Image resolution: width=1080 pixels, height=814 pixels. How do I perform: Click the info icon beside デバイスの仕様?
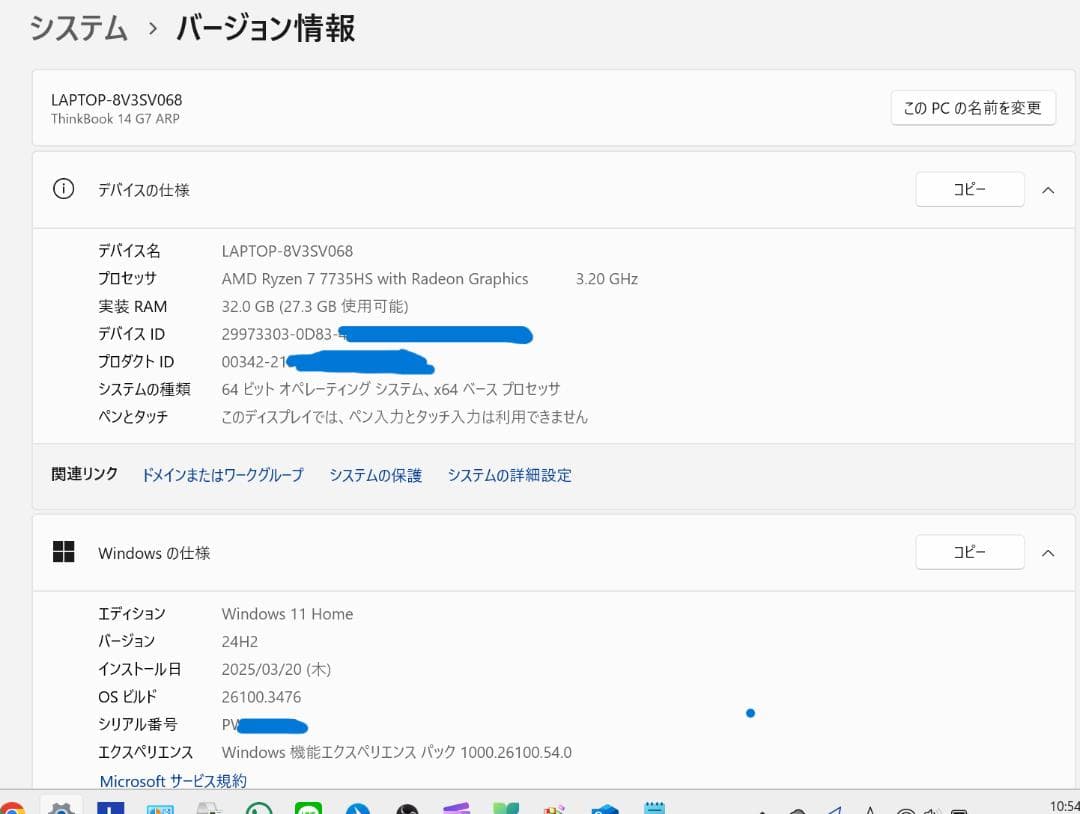(x=63, y=189)
